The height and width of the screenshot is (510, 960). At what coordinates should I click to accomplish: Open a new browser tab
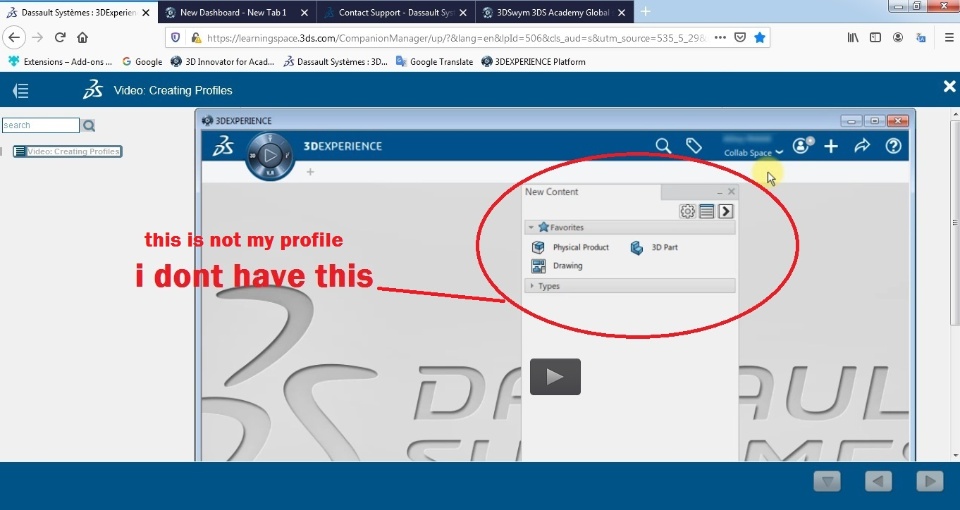coord(645,12)
